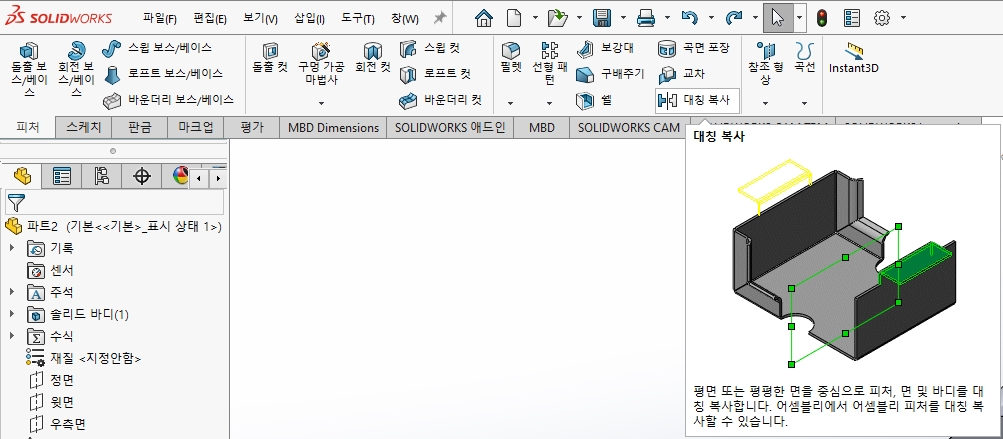The width and height of the screenshot is (1003, 439).
Task: Open the ConfigurationManager tab
Action: click(102, 175)
